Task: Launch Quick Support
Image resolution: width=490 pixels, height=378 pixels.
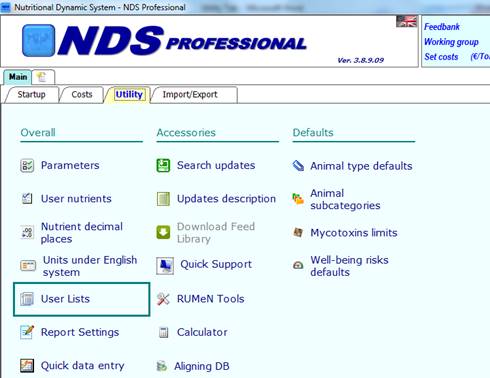Action: tap(216, 264)
